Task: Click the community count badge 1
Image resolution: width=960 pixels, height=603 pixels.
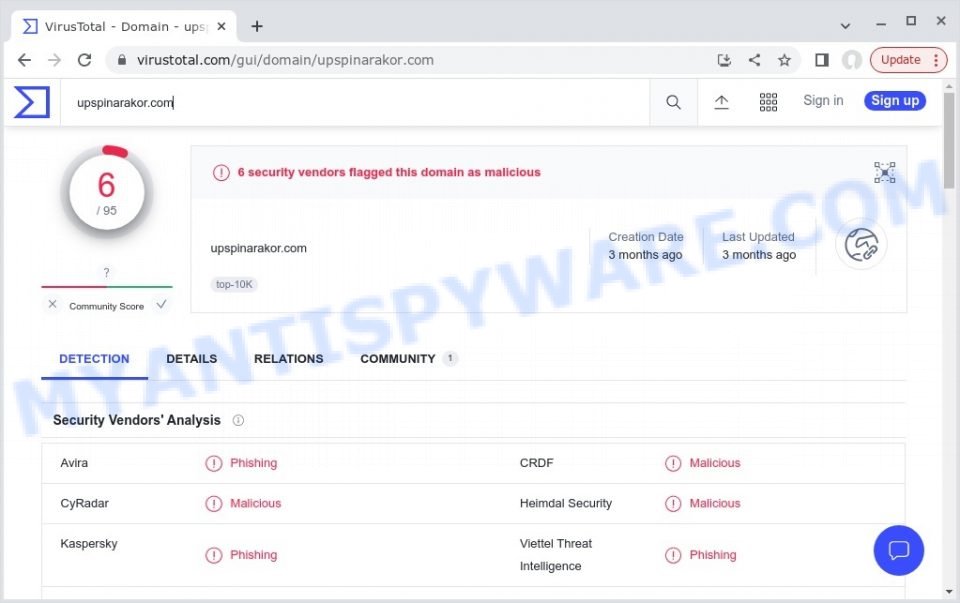Action: [x=450, y=358]
